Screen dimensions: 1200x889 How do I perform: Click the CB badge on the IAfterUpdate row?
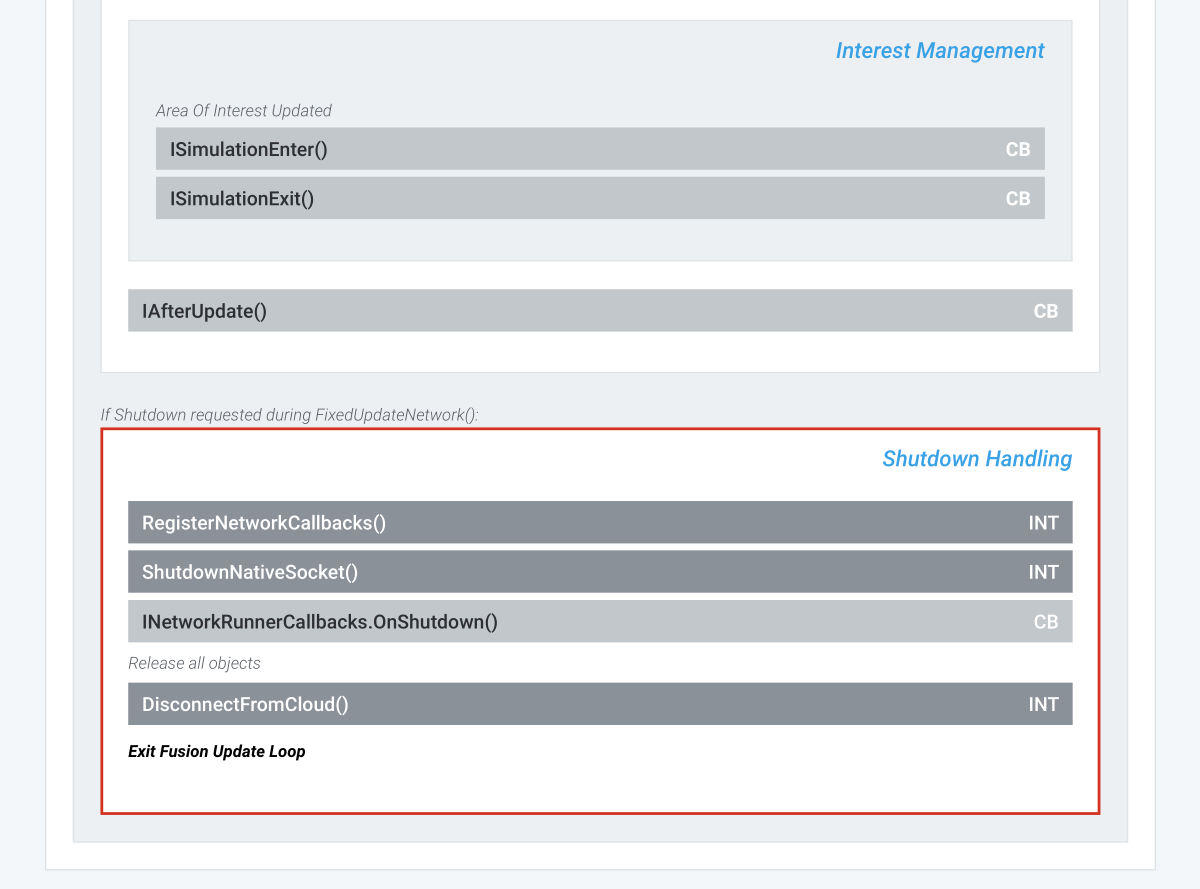tap(1045, 311)
